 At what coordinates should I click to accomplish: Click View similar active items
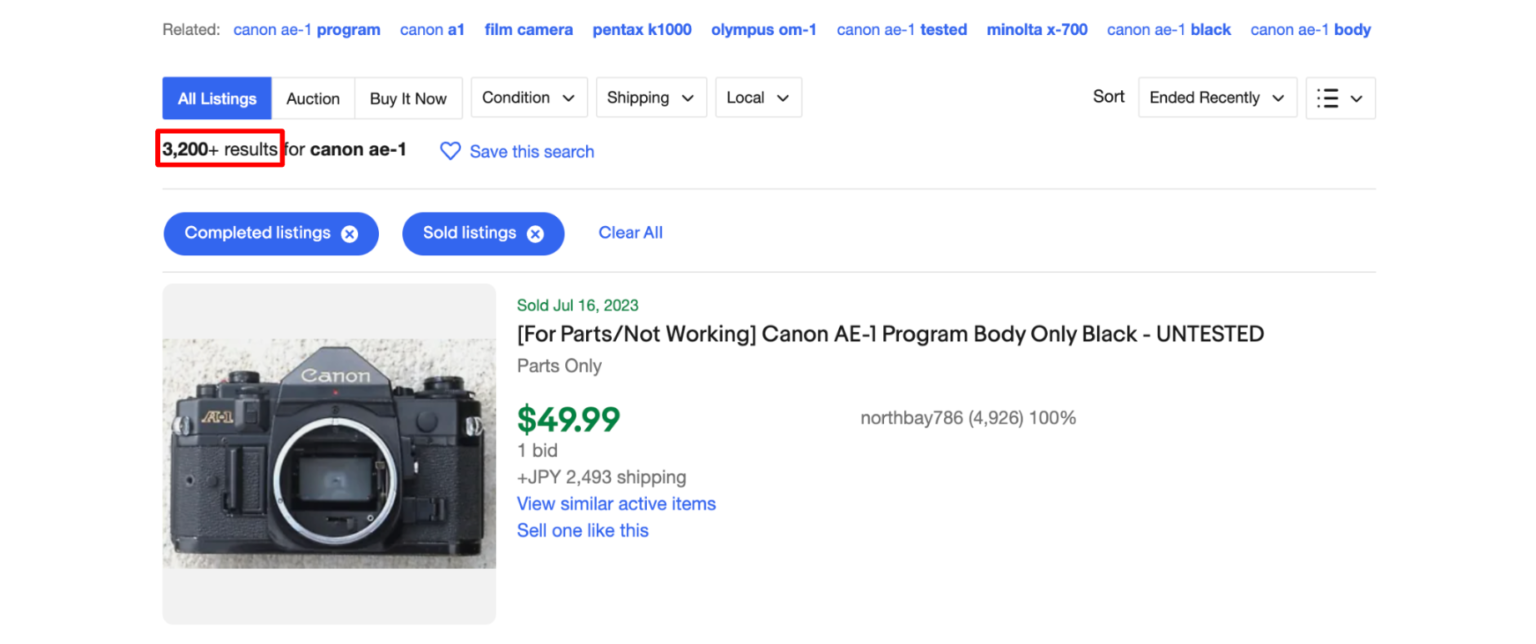(616, 503)
